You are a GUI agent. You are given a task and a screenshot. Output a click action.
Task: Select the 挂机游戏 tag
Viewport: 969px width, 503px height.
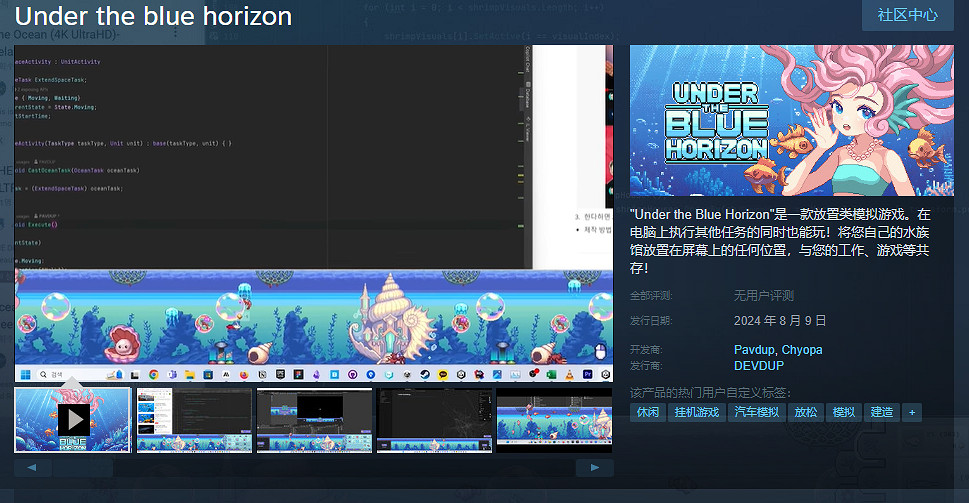[696, 412]
